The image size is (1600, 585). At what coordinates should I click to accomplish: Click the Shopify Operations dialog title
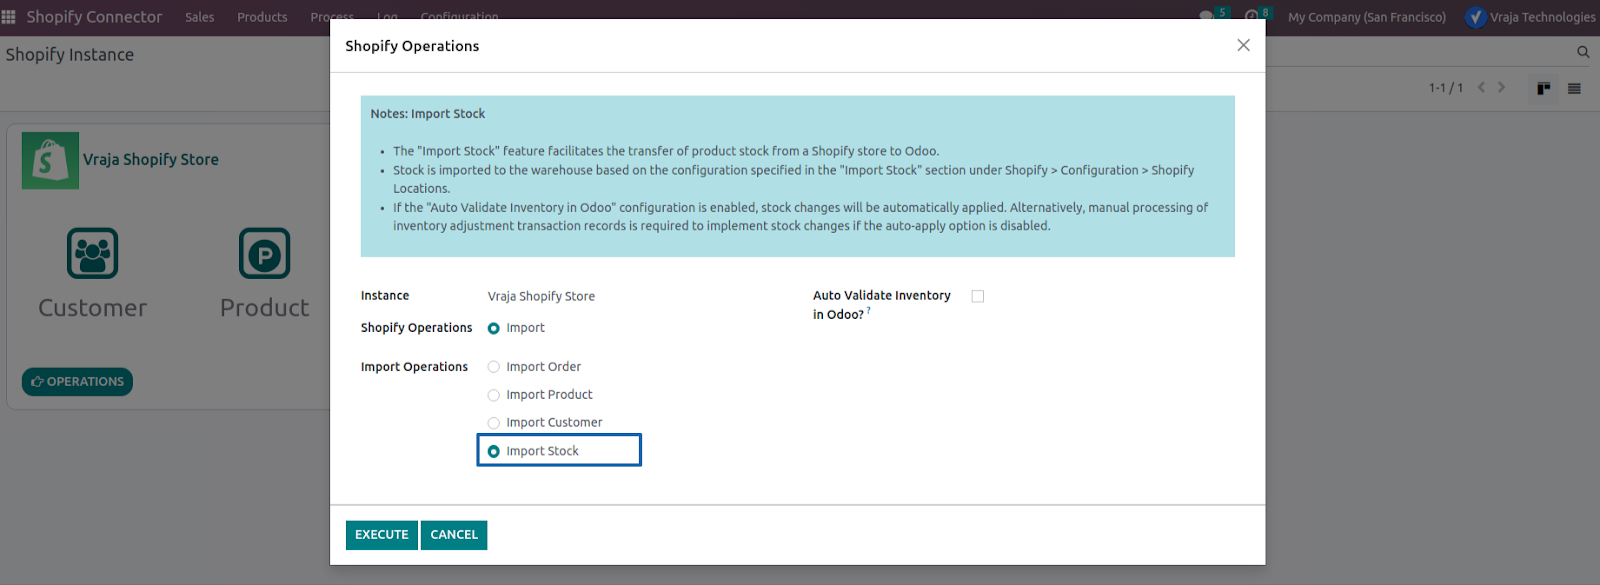(412, 46)
